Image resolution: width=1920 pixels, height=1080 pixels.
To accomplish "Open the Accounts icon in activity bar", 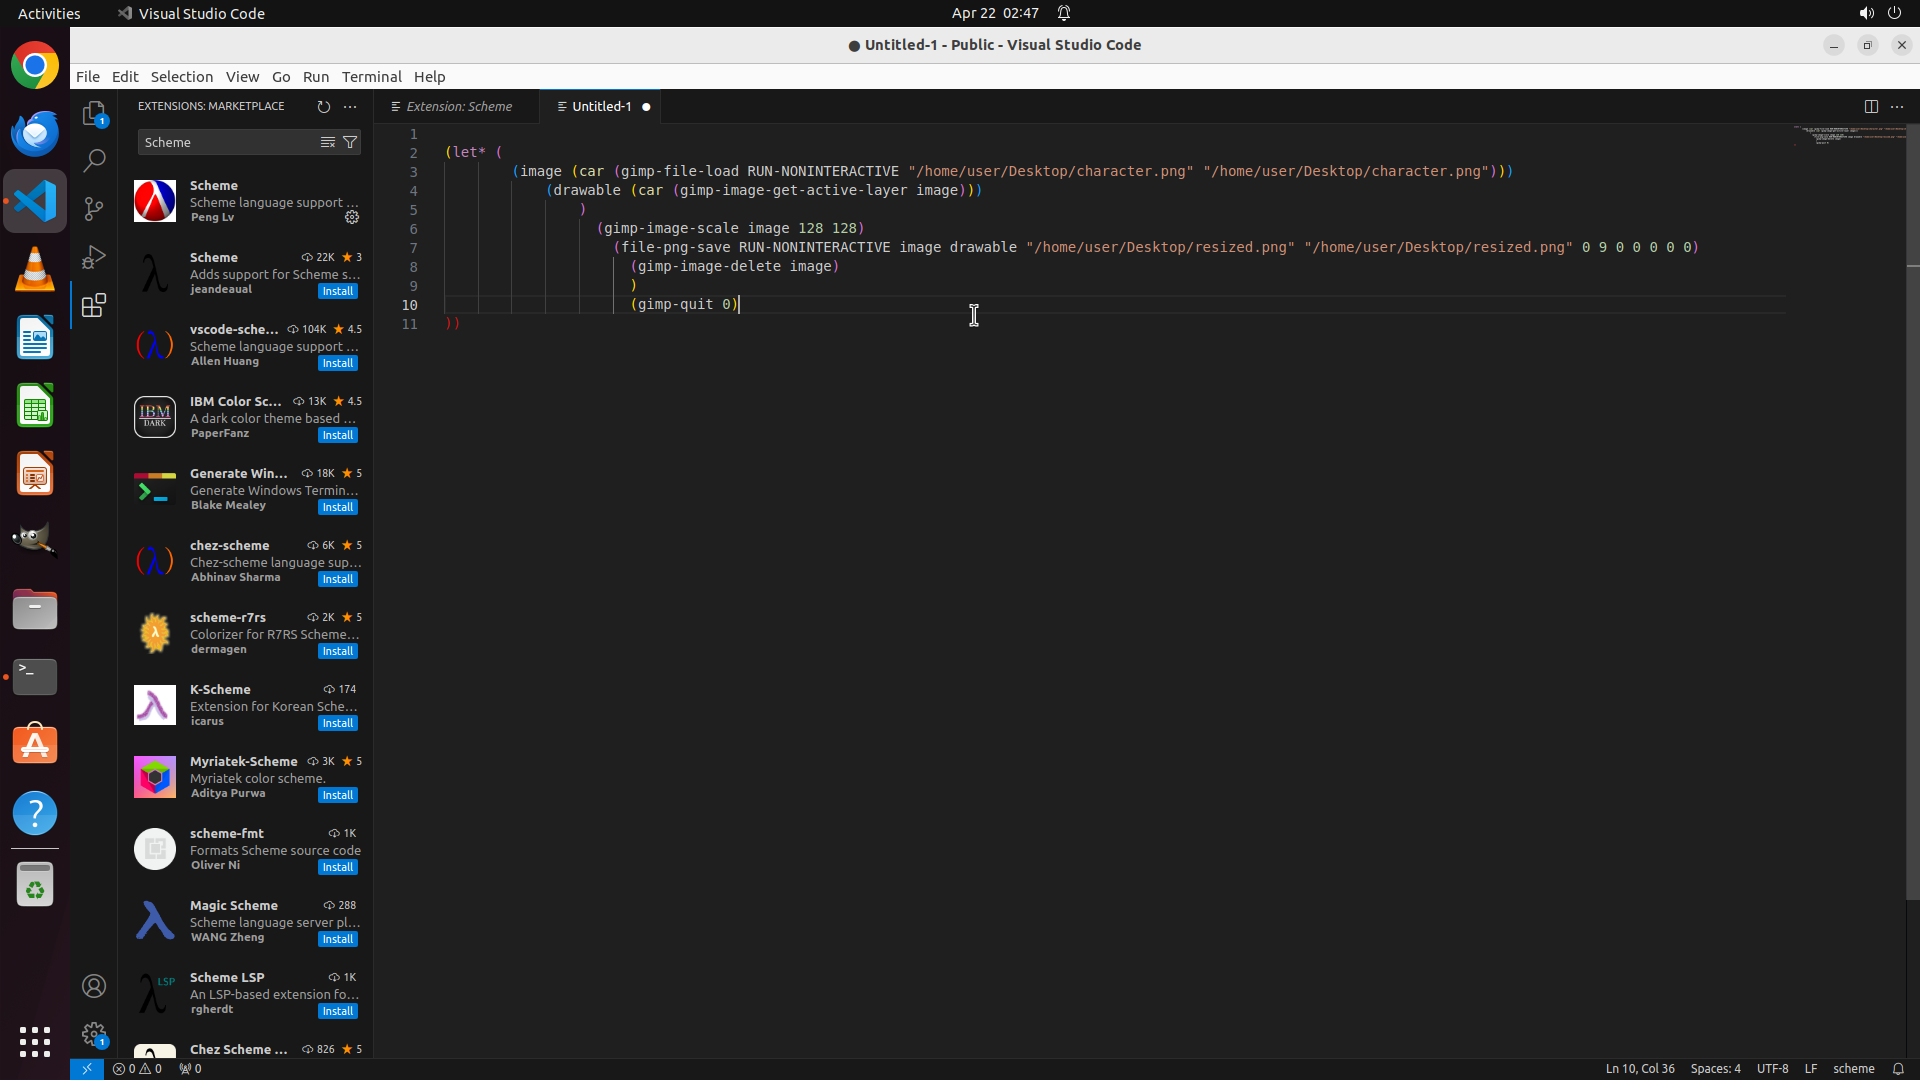I will (x=94, y=986).
